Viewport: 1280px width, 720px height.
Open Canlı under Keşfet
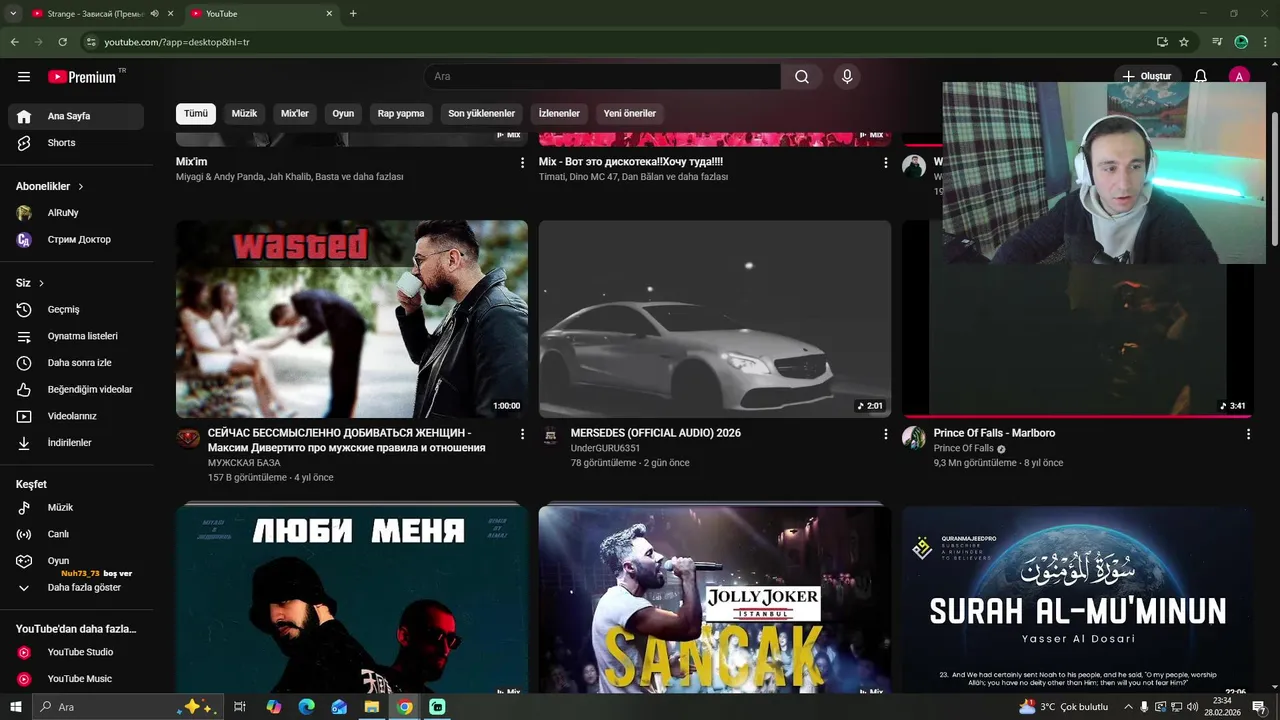(x=76, y=534)
